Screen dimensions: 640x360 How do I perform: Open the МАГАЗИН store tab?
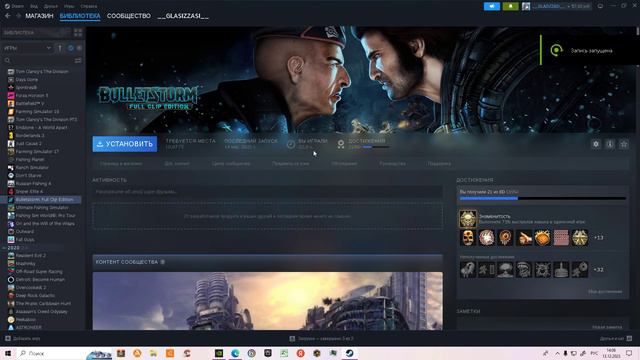(39, 16)
